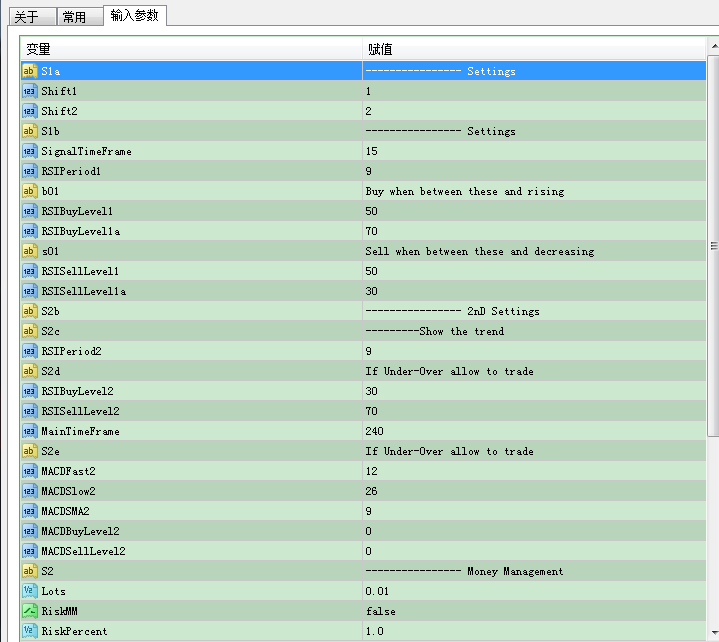Image resolution: width=719 pixels, height=642 pixels.
Task: Select the MainTimeFrame value '240'
Action: pos(534,431)
